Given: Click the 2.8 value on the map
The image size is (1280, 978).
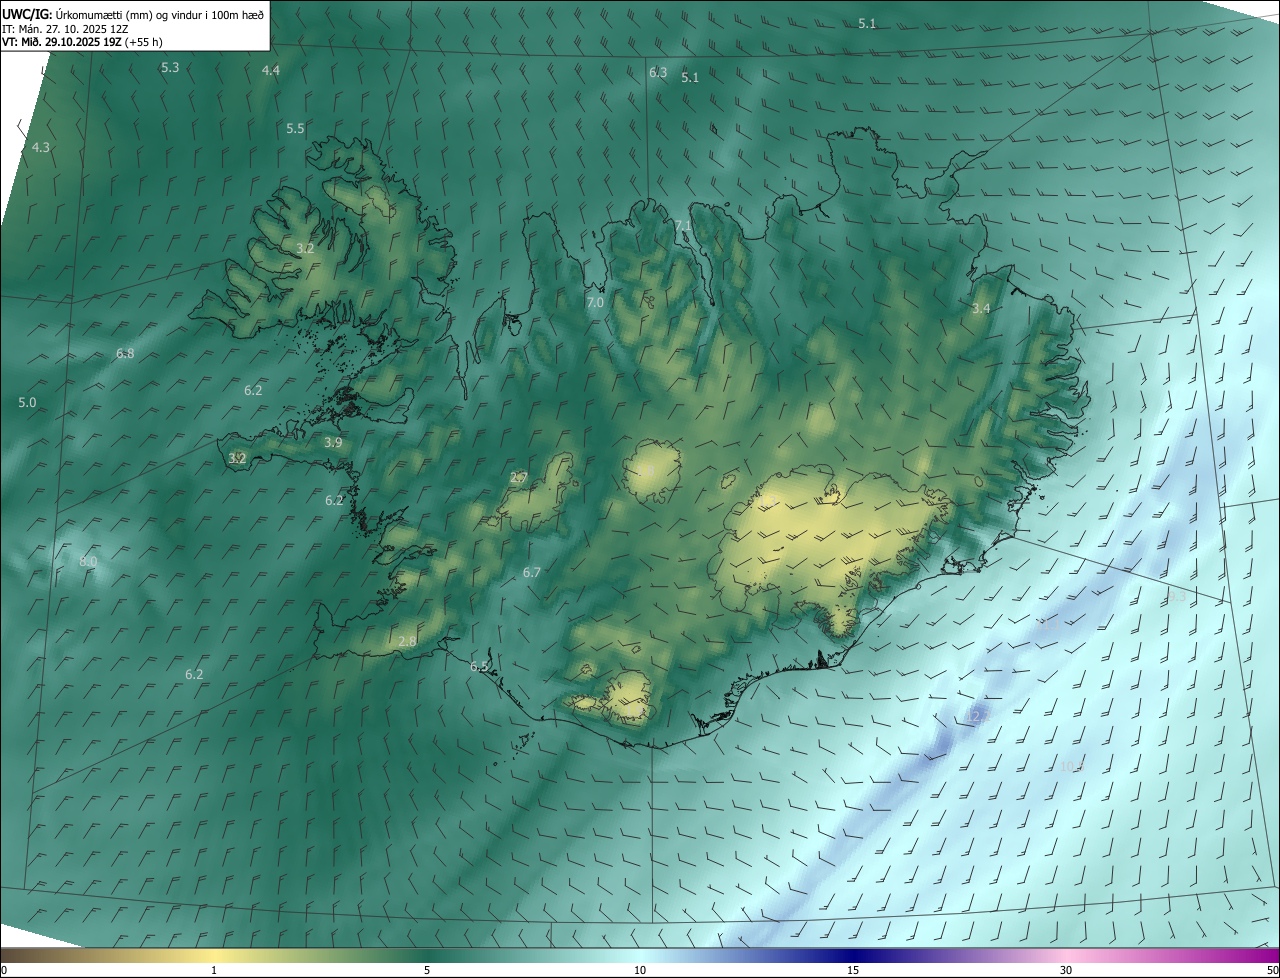Looking at the screenshot, I should (407, 641).
